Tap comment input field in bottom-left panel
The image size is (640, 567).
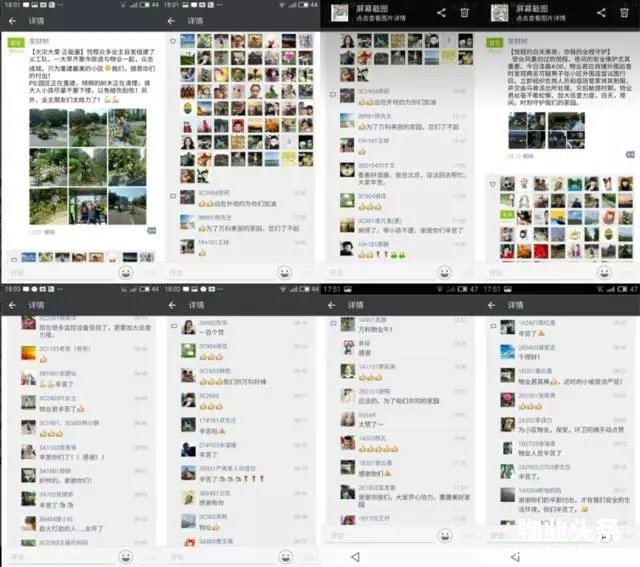click(60, 556)
